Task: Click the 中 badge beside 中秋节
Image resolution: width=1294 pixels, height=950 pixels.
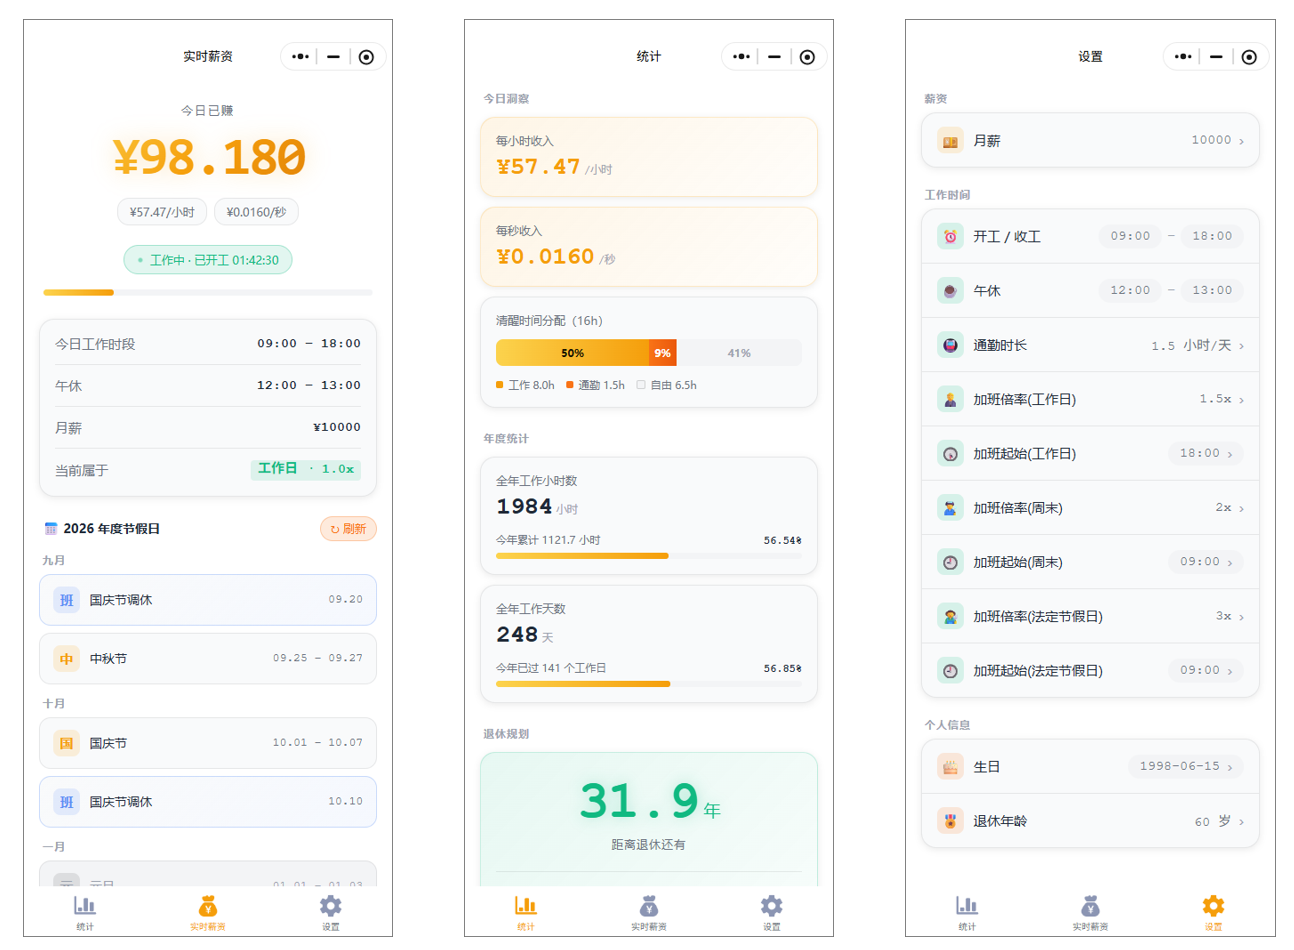Action: (x=66, y=659)
